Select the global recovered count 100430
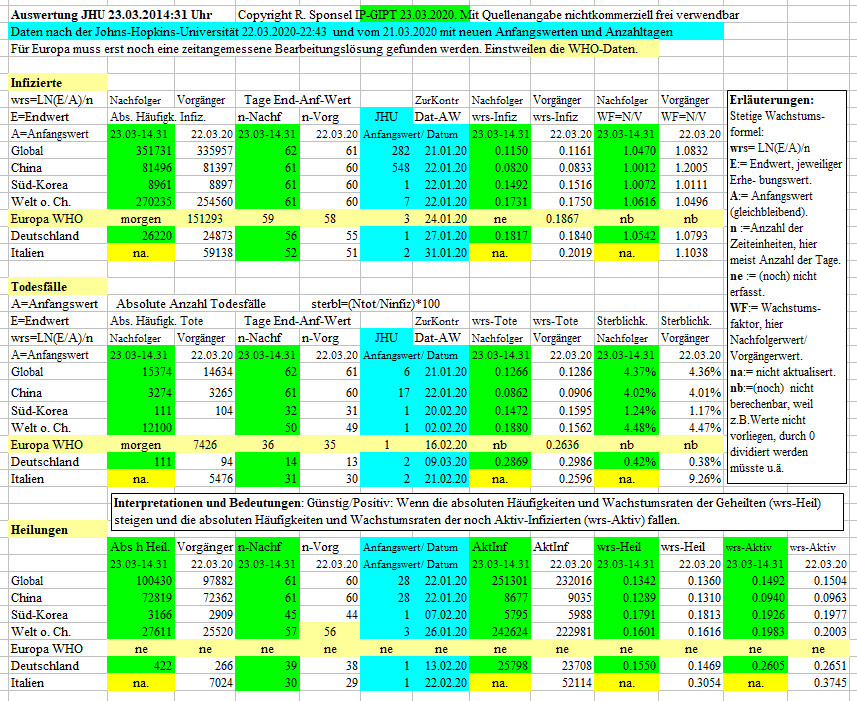Image resolution: width=857 pixels, height=701 pixels. [x=141, y=581]
